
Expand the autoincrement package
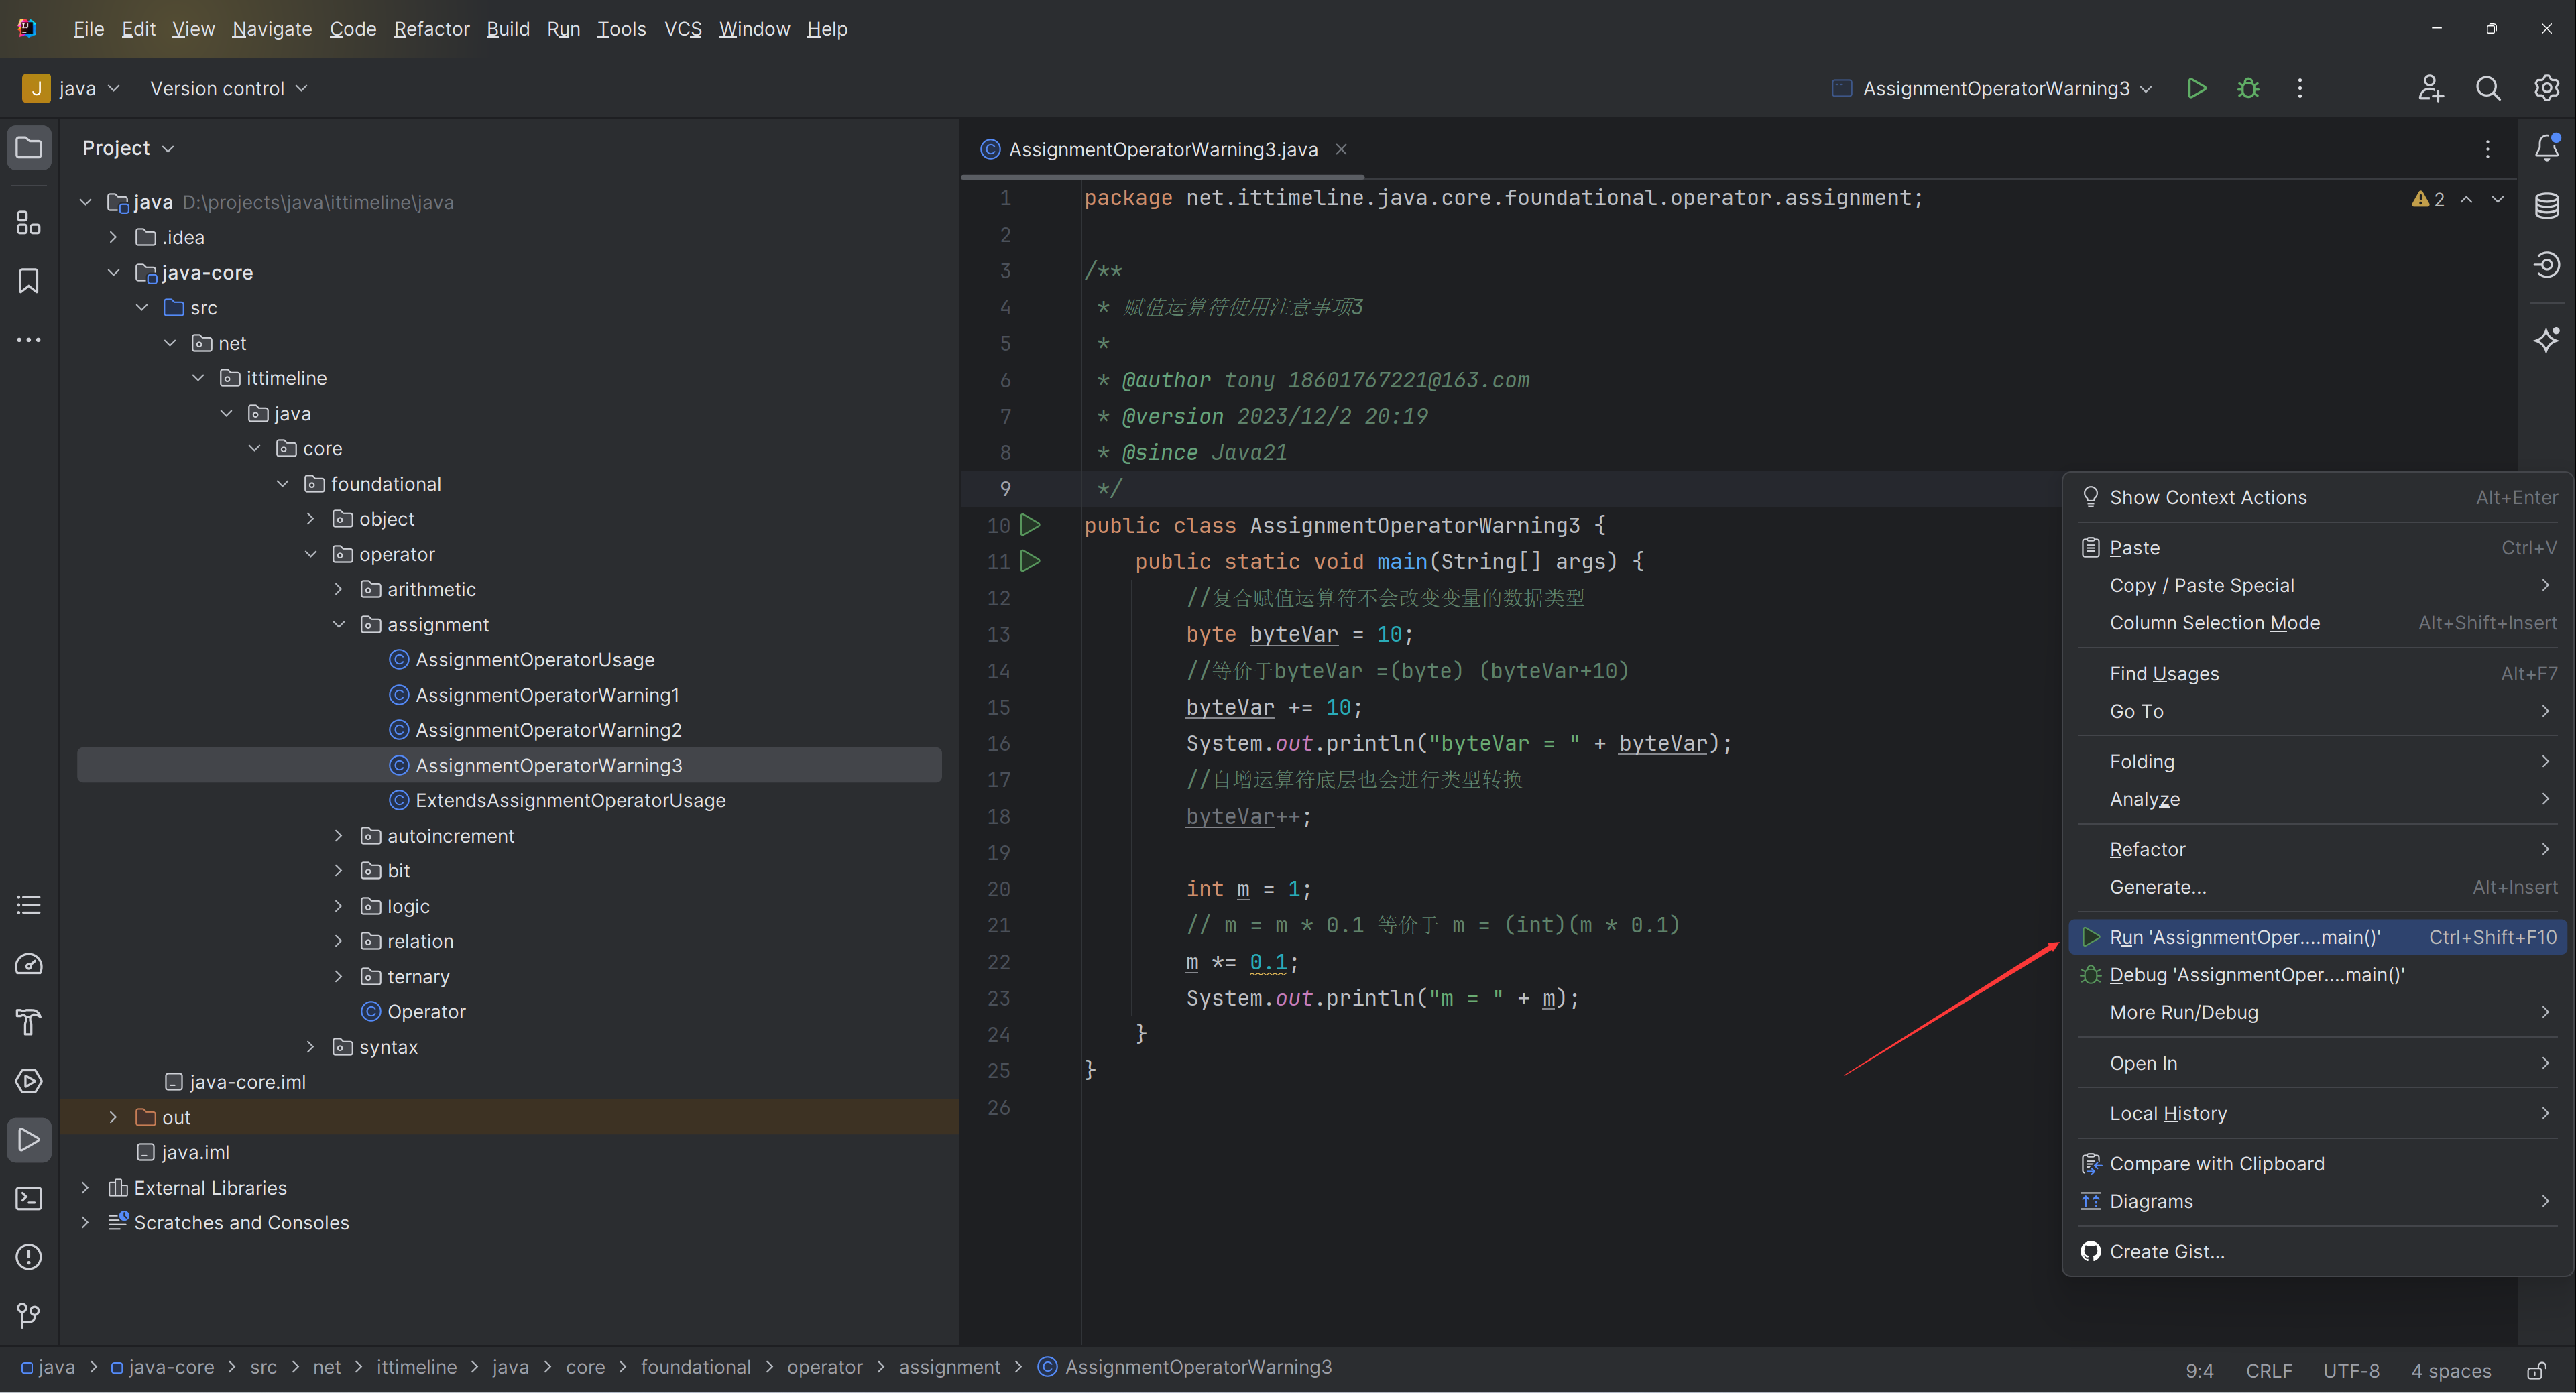(x=339, y=835)
